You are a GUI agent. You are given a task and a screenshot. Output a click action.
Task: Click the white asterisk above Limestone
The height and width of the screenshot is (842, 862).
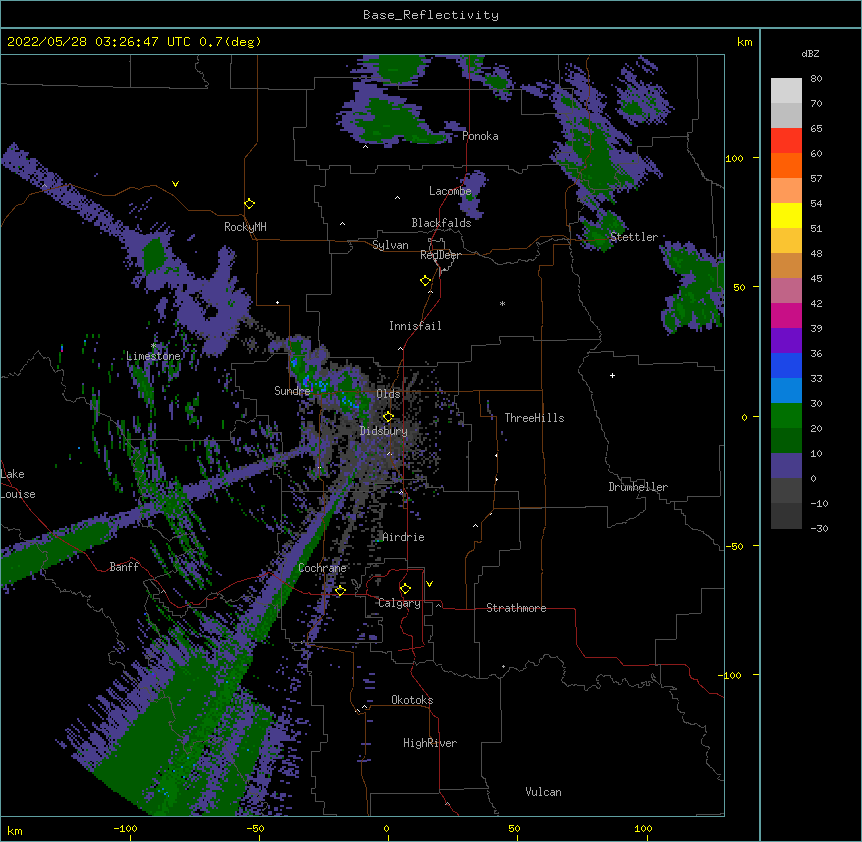point(154,346)
